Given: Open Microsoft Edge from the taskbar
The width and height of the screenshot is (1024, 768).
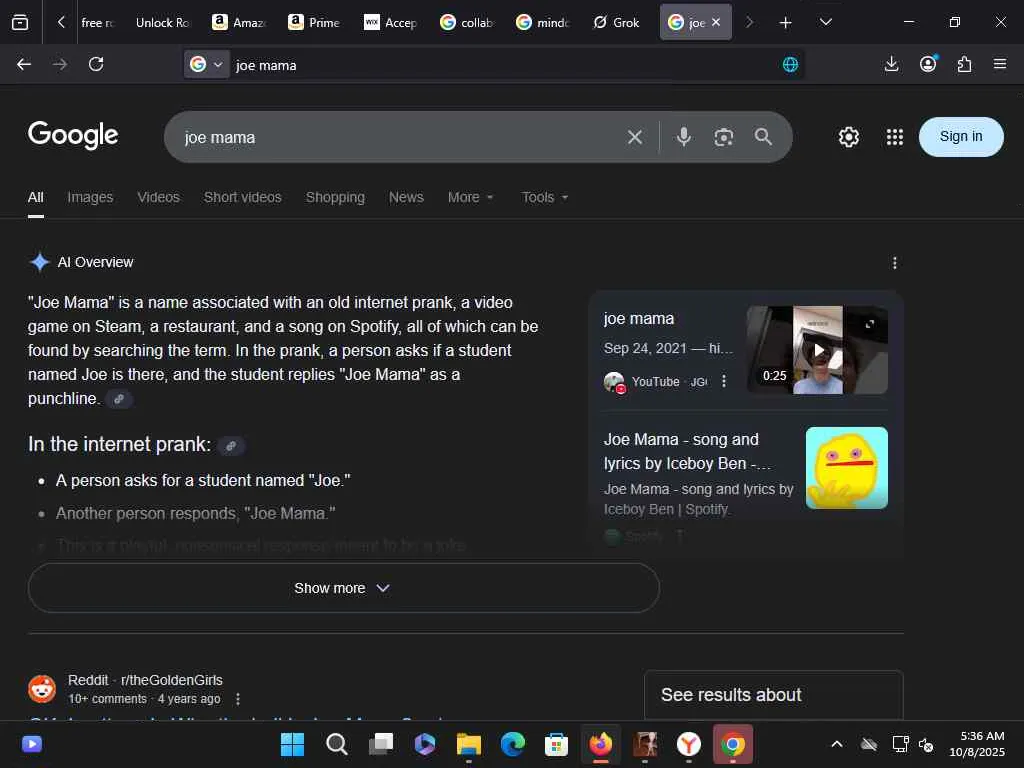Looking at the screenshot, I should point(513,744).
